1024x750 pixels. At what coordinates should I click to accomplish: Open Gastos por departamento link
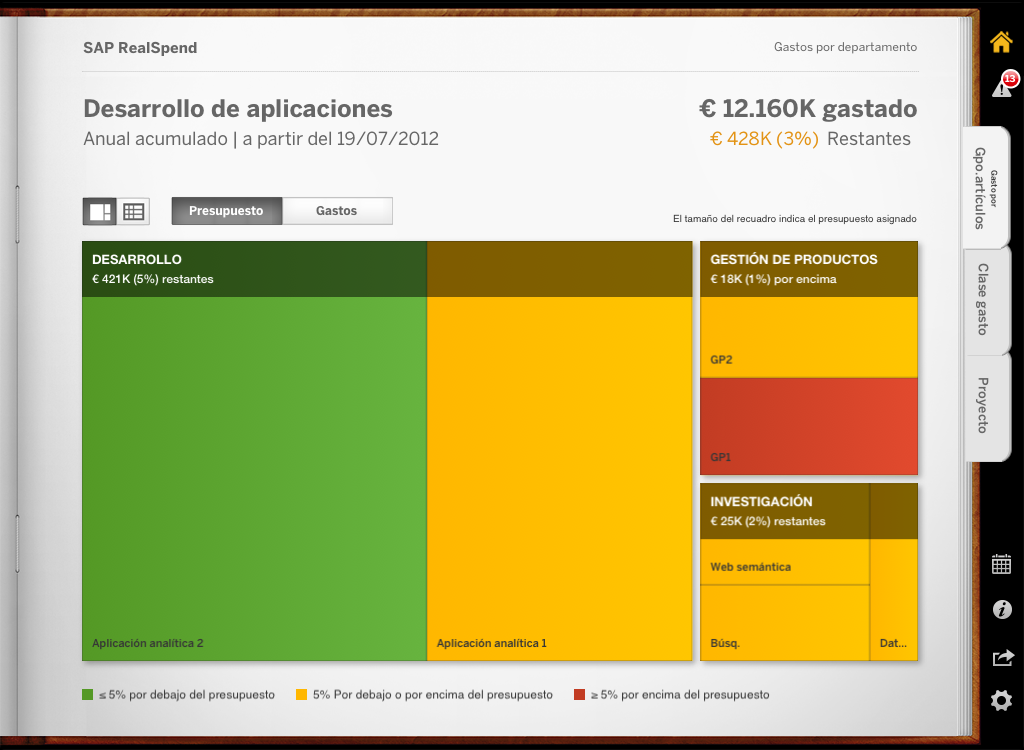(x=845, y=47)
